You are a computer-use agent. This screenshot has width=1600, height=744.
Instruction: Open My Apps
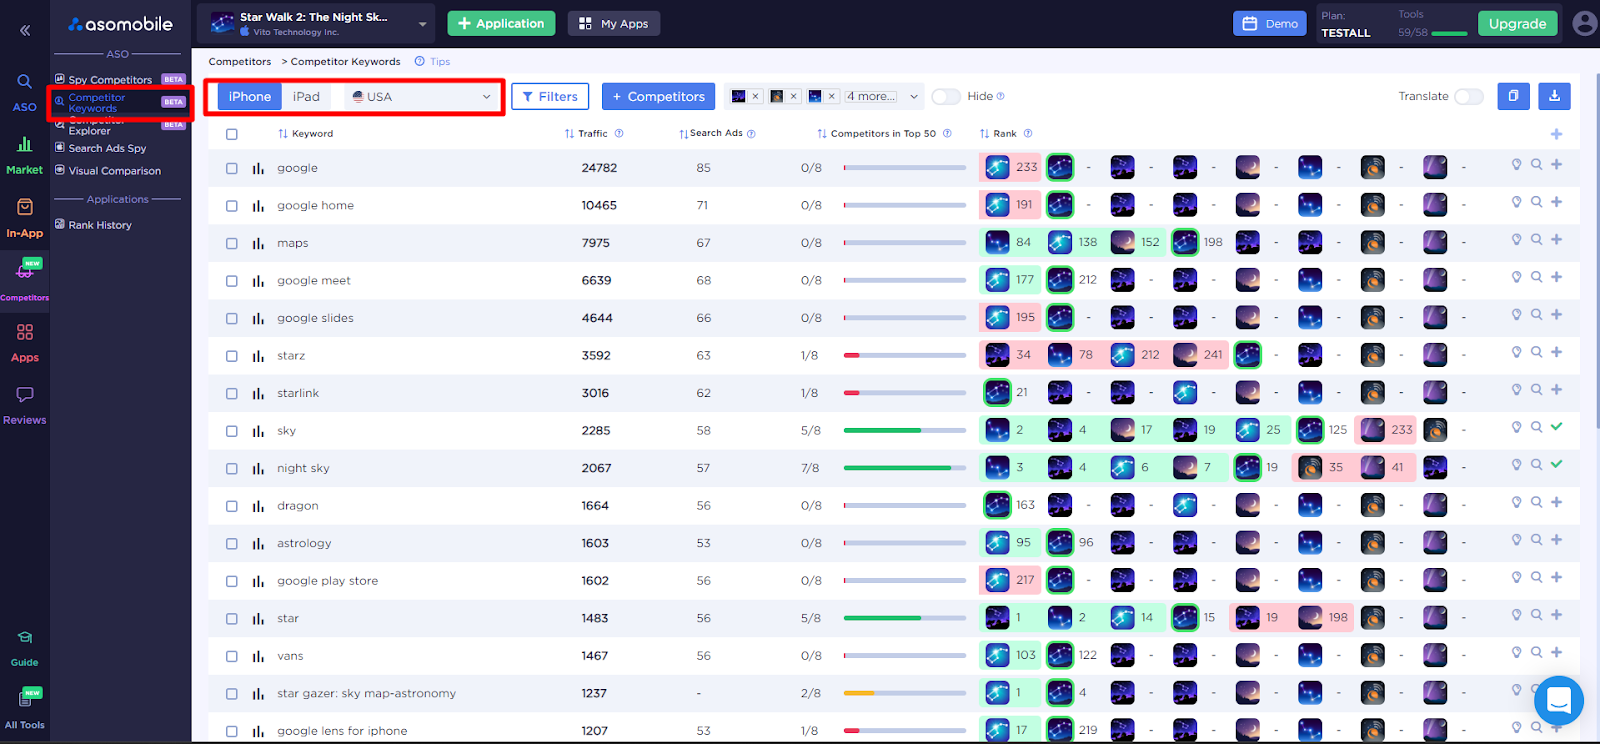click(x=614, y=23)
